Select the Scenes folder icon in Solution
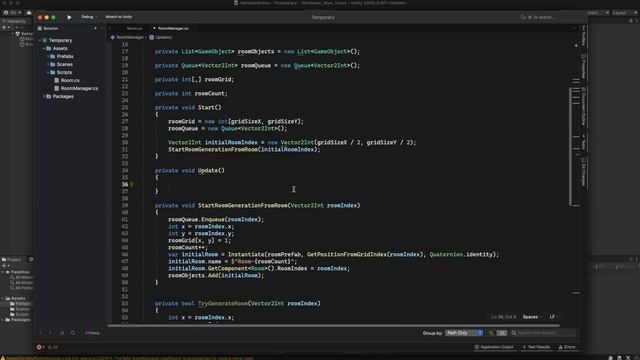The width and height of the screenshot is (640, 360). tap(53, 64)
